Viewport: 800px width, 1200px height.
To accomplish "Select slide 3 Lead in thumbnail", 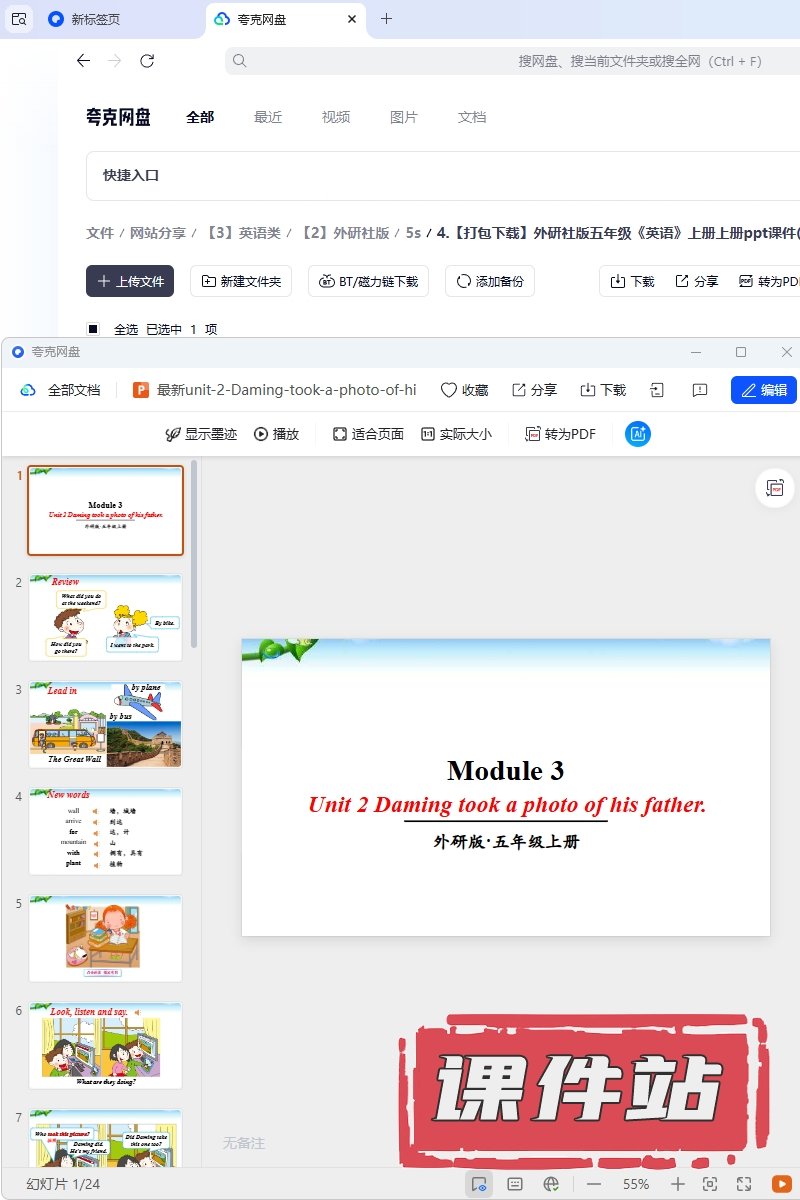I will pos(105,724).
